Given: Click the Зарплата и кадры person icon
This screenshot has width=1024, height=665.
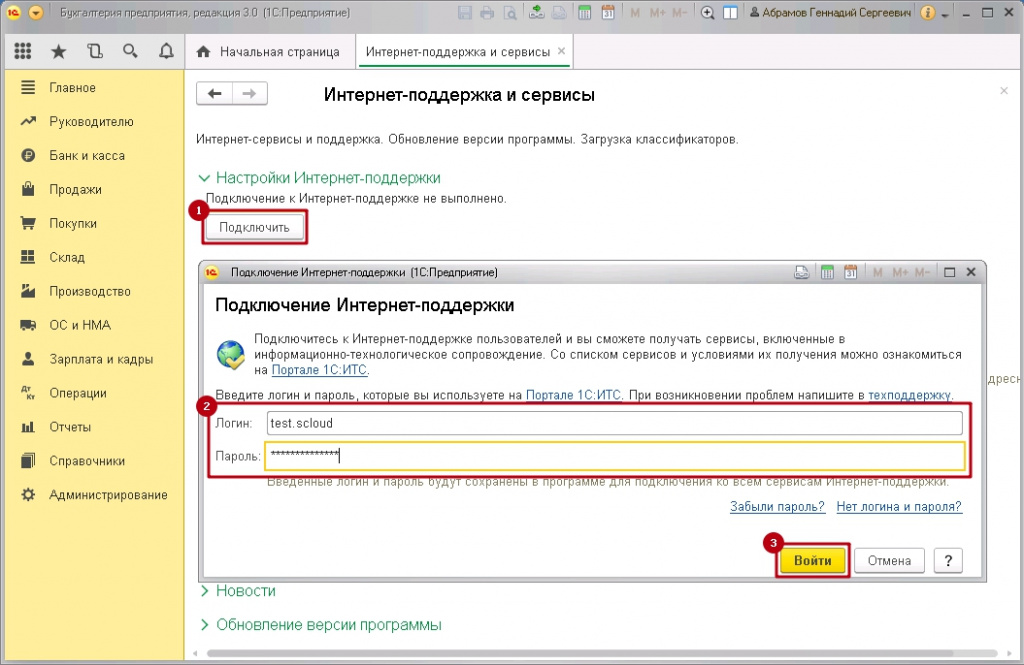Looking at the screenshot, I should click(x=28, y=359).
